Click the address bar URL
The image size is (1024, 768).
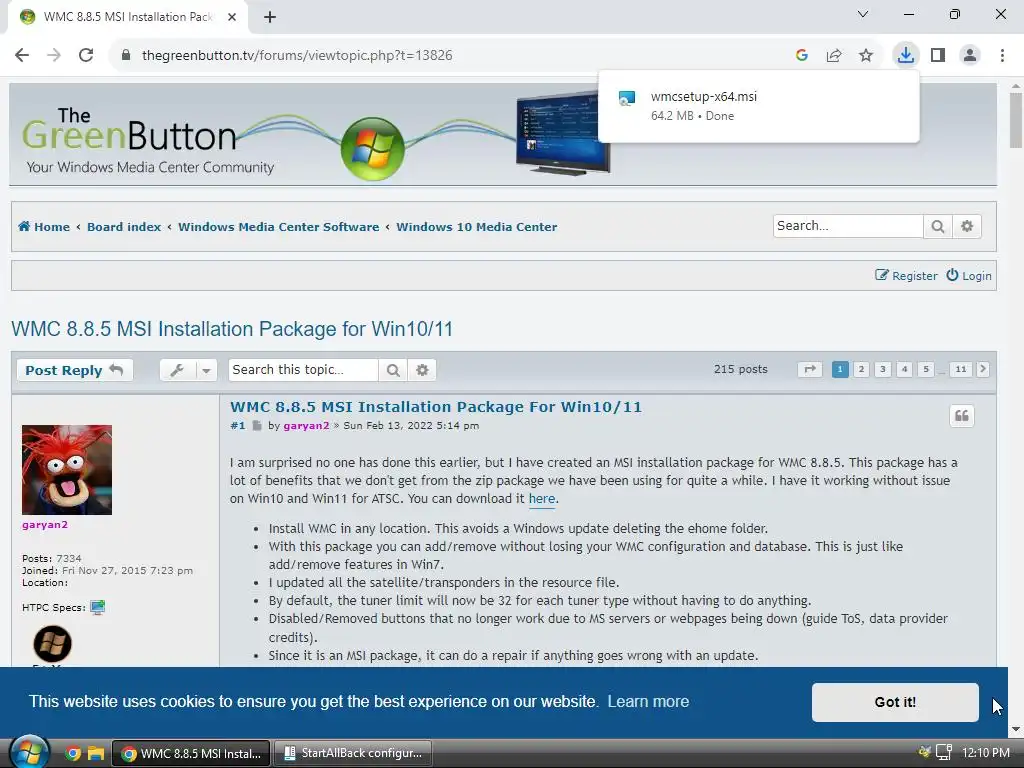pyautogui.click(x=297, y=56)
